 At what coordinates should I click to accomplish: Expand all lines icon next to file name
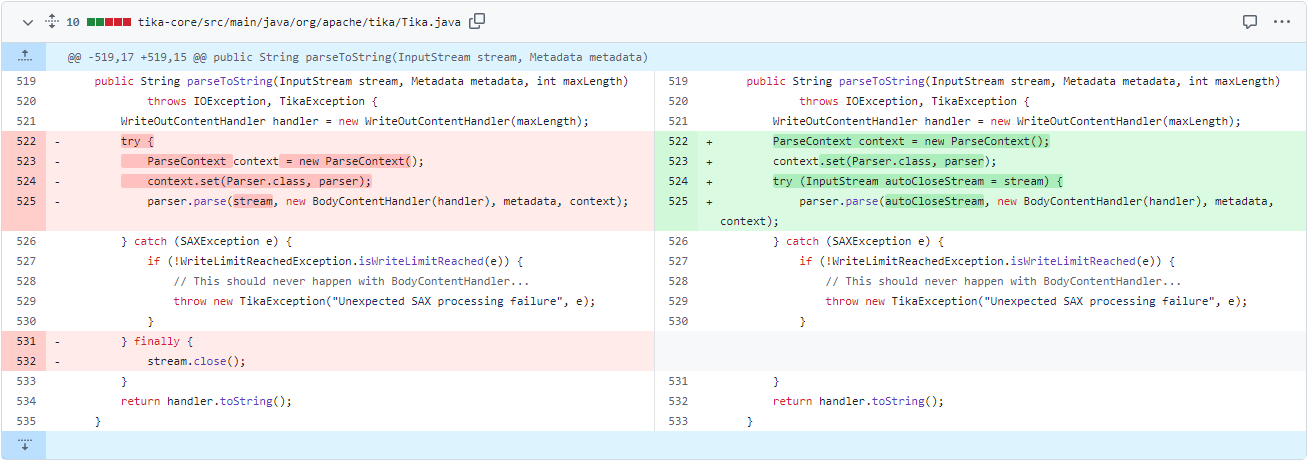(x=52, y=21)
